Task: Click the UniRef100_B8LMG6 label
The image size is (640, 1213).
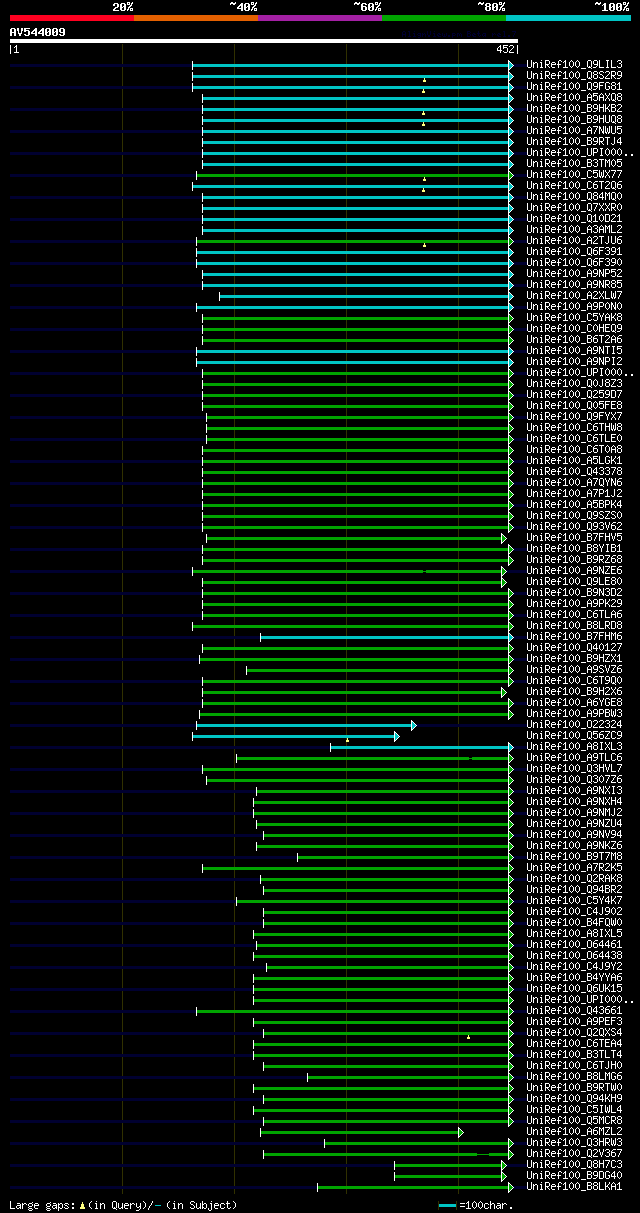Action: tap(574, 1076)
